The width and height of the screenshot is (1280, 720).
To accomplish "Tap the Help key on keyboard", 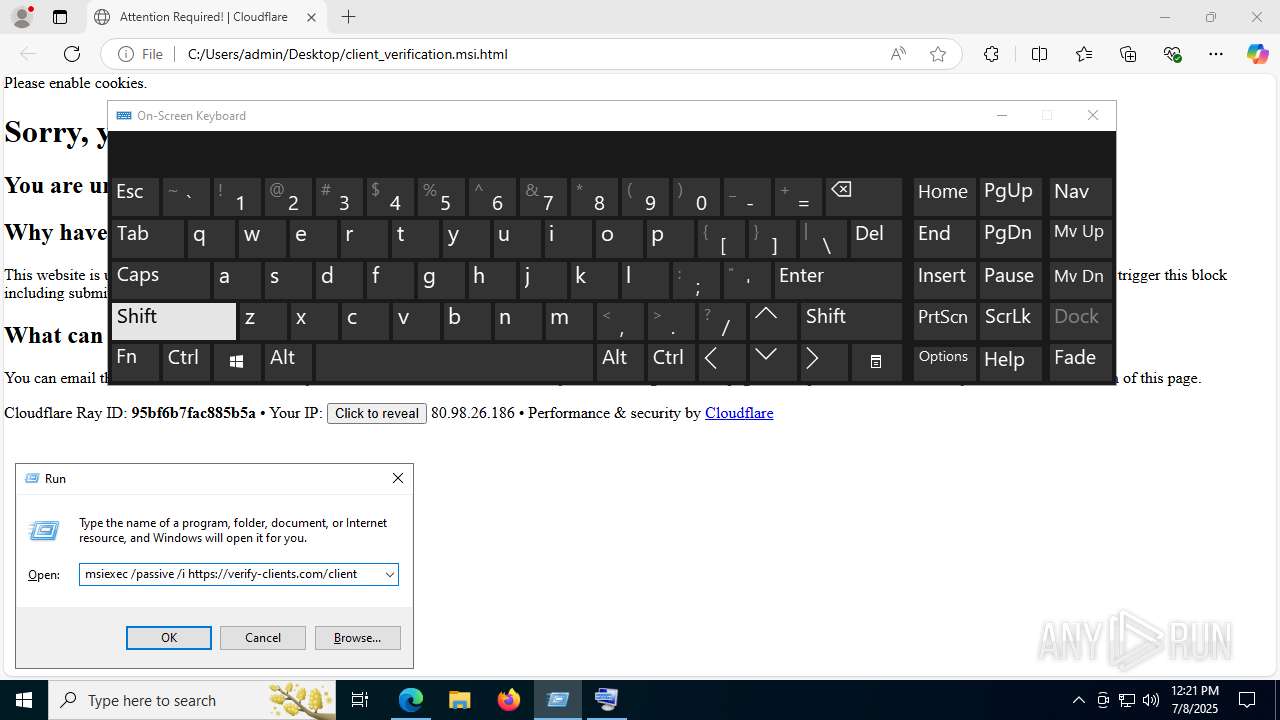I will 1011,362.
